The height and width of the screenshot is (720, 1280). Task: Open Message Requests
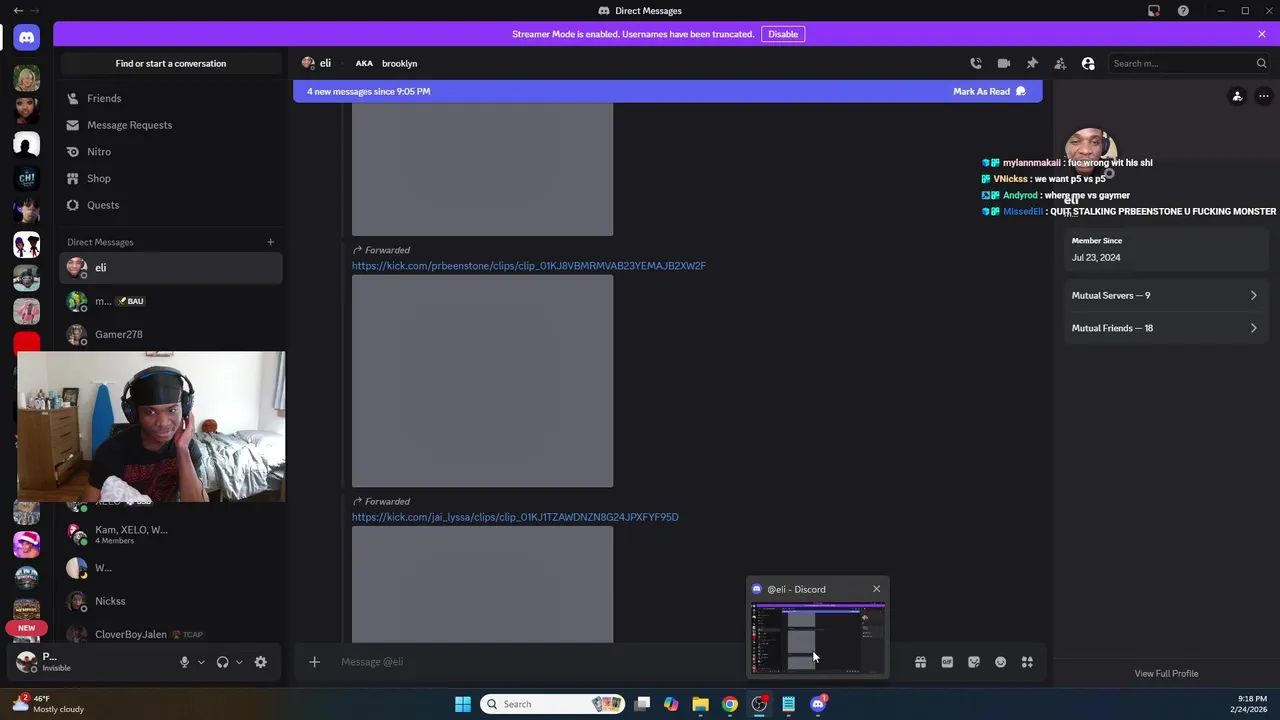(x=171, y=125)
